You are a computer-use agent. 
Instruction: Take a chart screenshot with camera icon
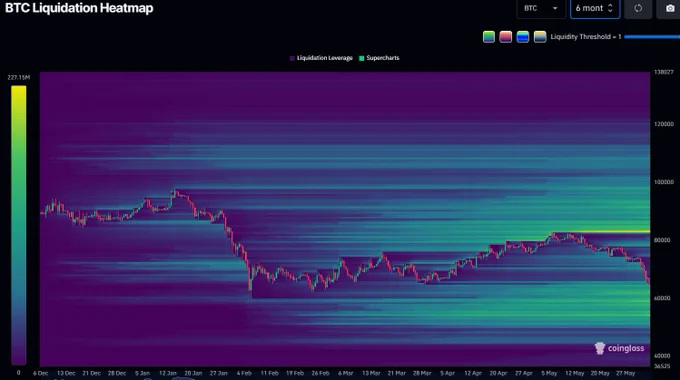[x=669, y=8]
